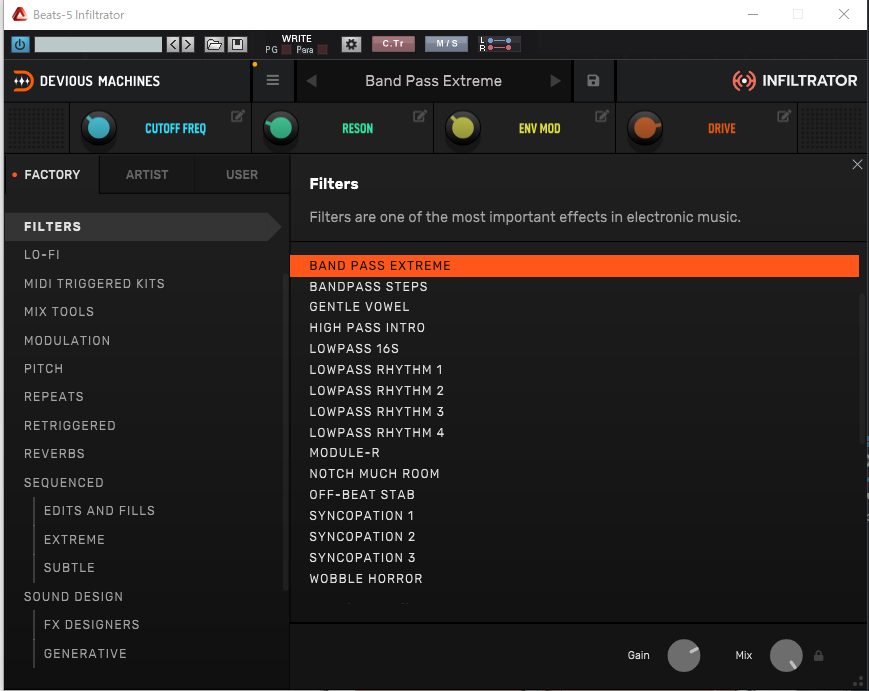
Task: Close the preset browser panel
Action: click(857, 165)
